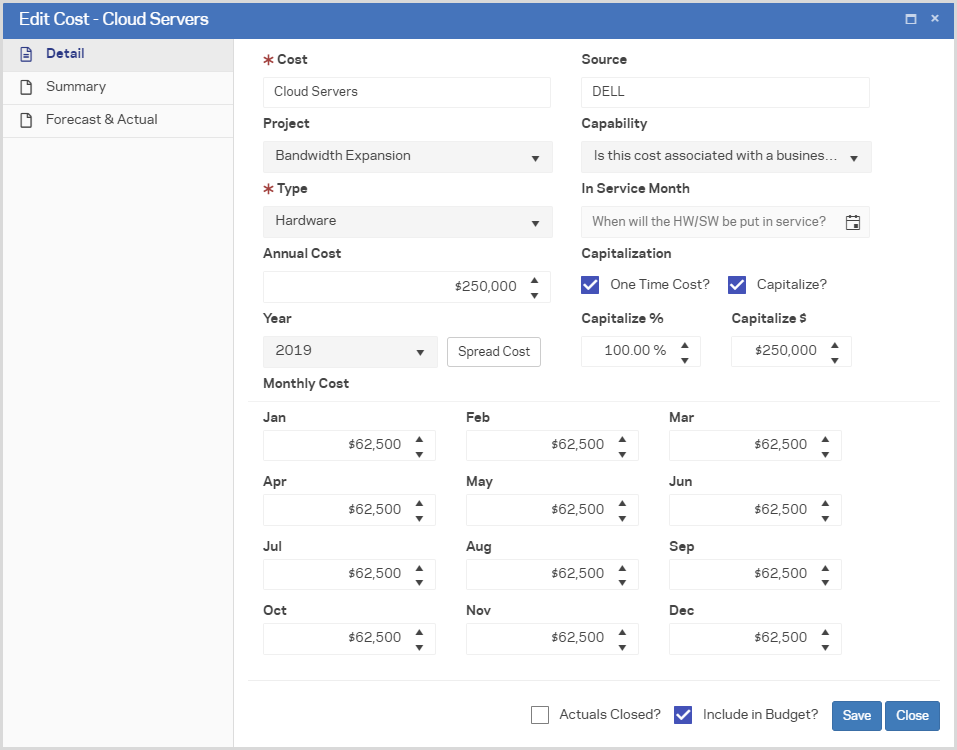Expand the Type dropdown showing Hardware
The height and width of the screenshot is (750, 957).
point(407,222)
